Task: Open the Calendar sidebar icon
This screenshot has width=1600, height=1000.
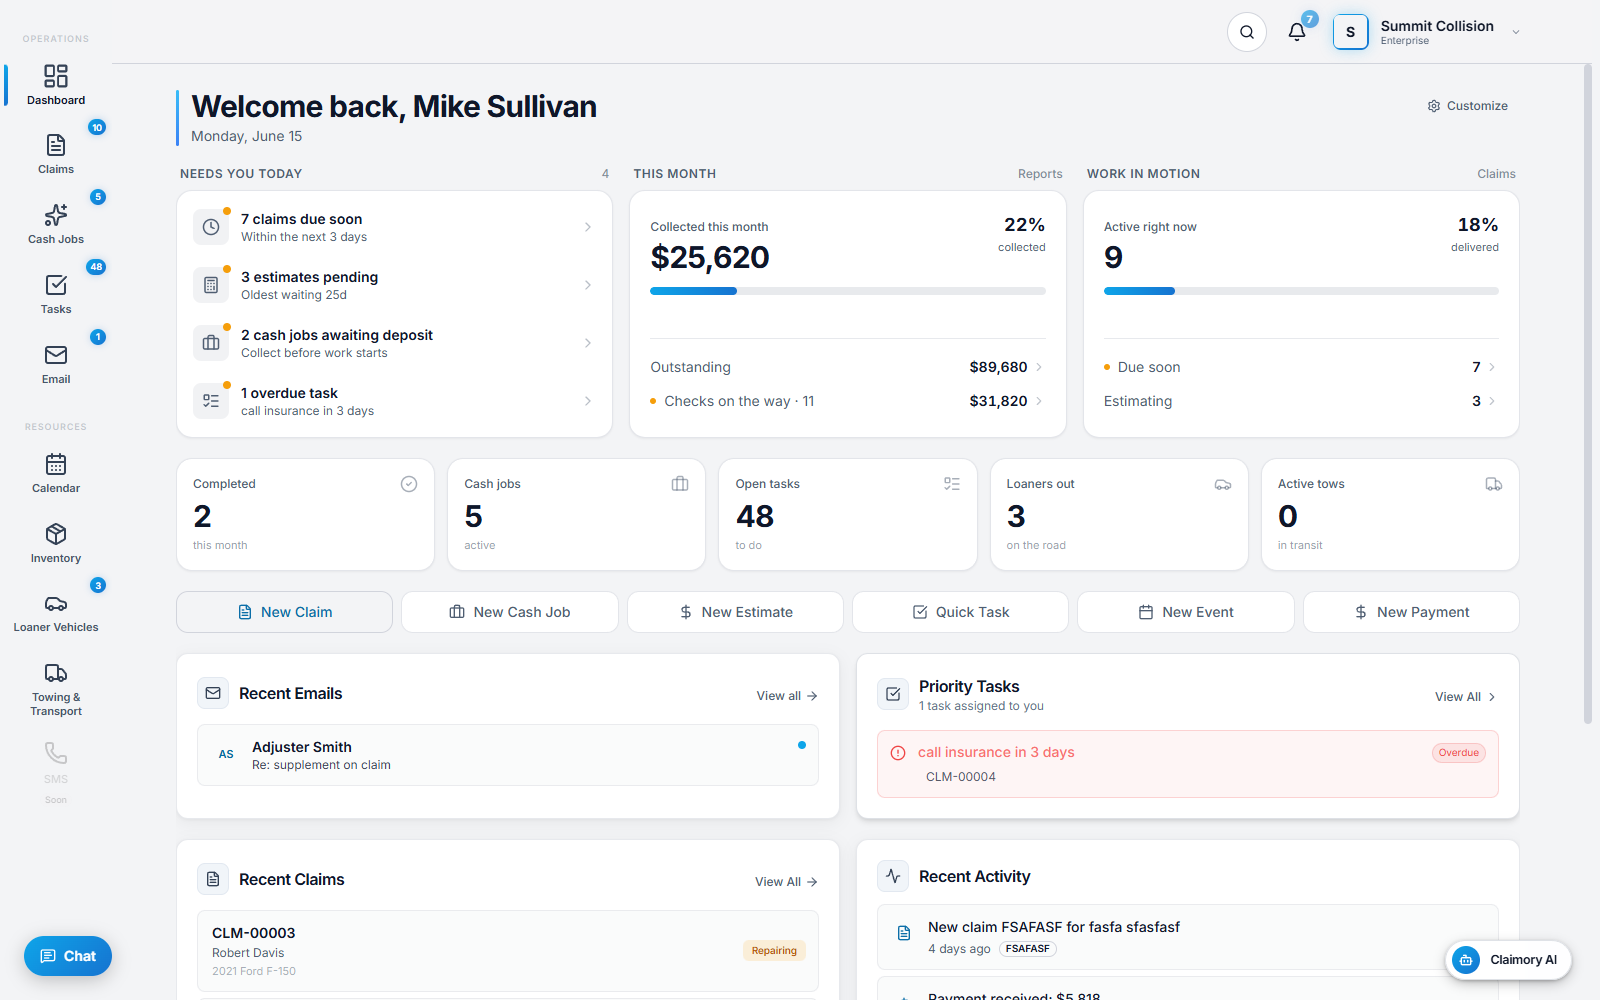Action: tap(56, 464)
